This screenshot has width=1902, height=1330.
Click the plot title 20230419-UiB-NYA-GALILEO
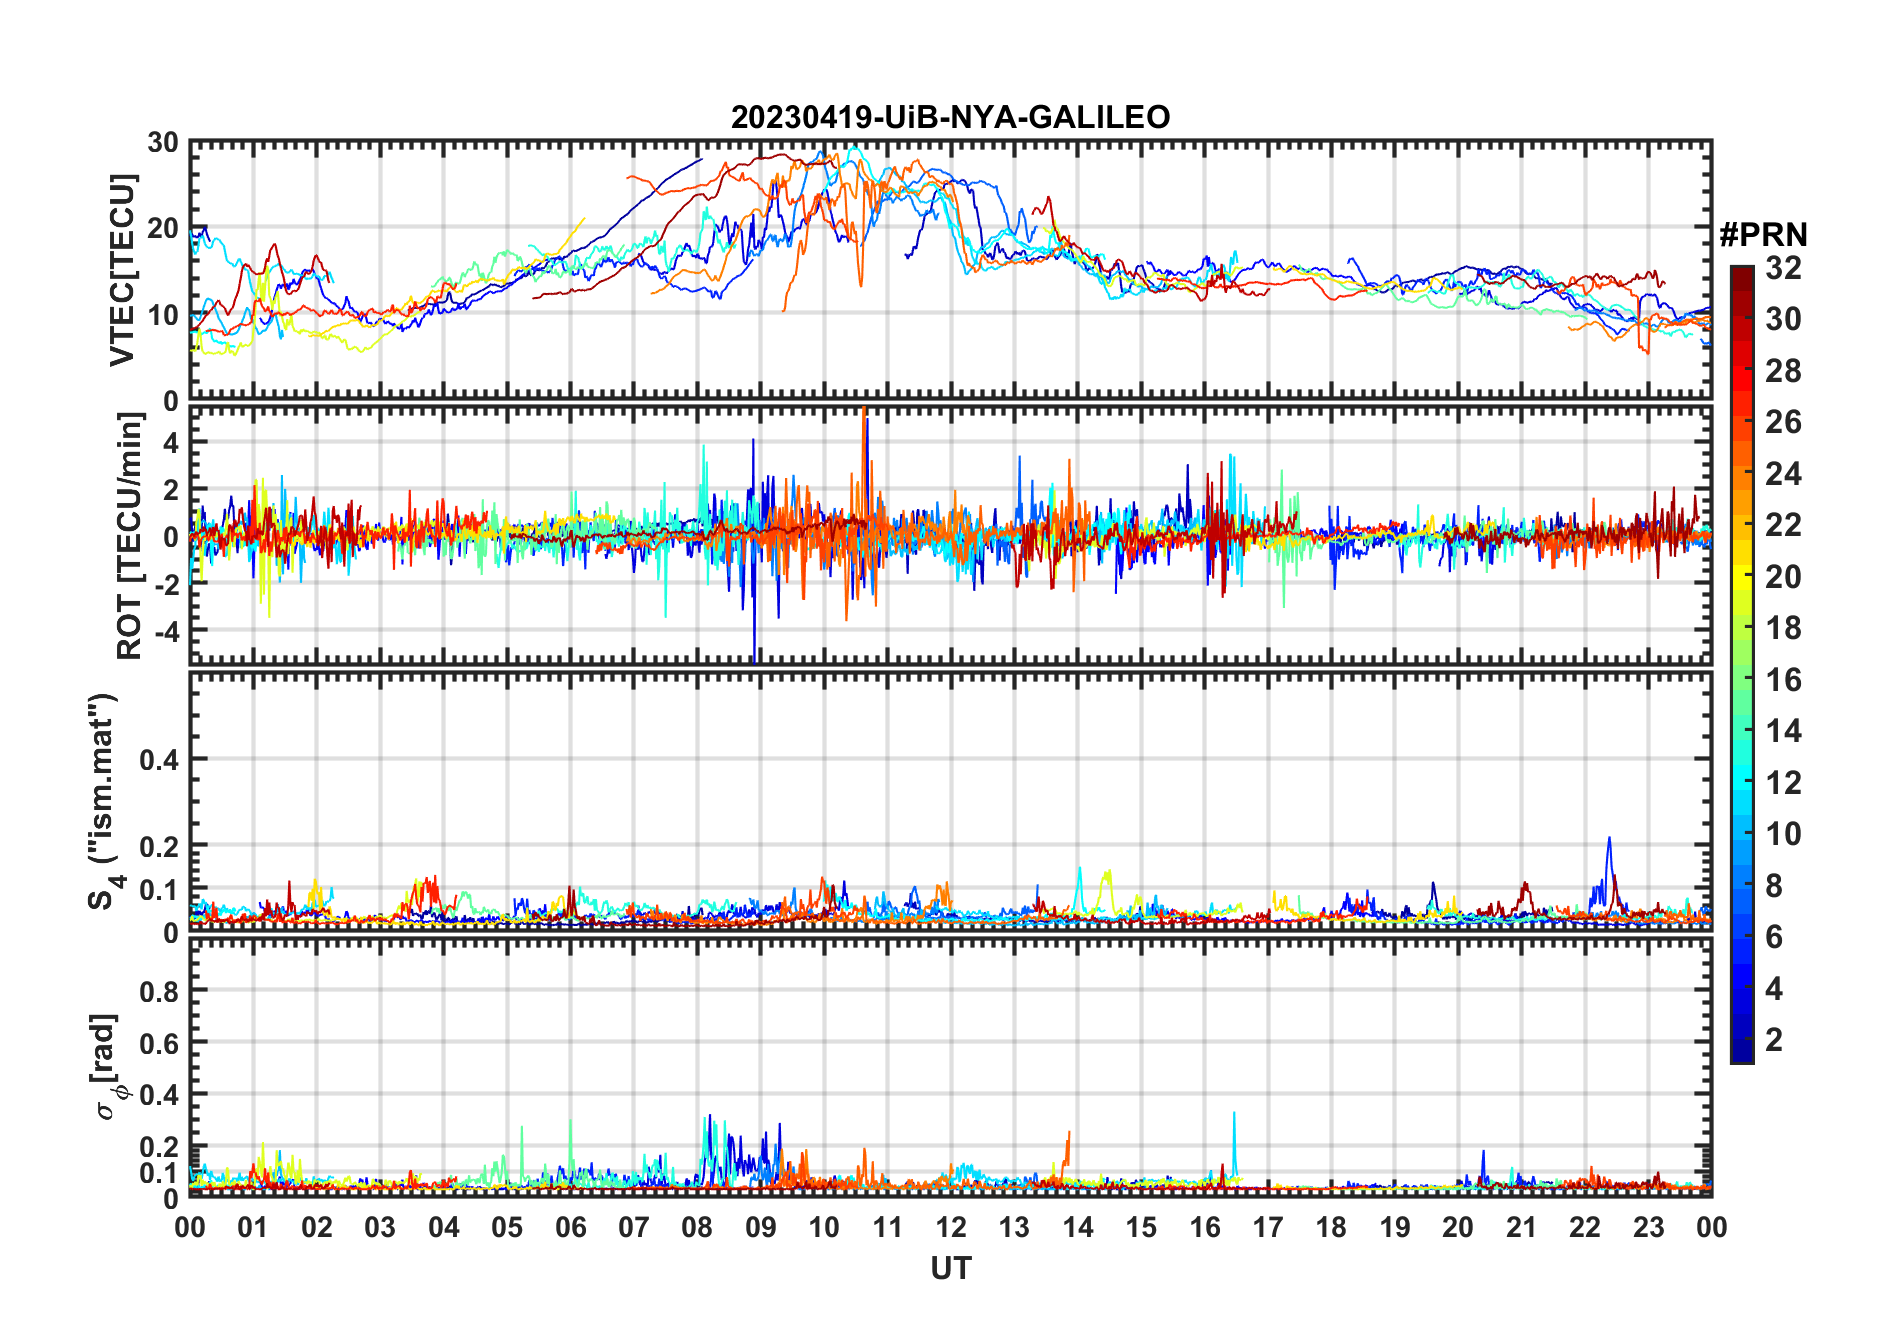950,117
